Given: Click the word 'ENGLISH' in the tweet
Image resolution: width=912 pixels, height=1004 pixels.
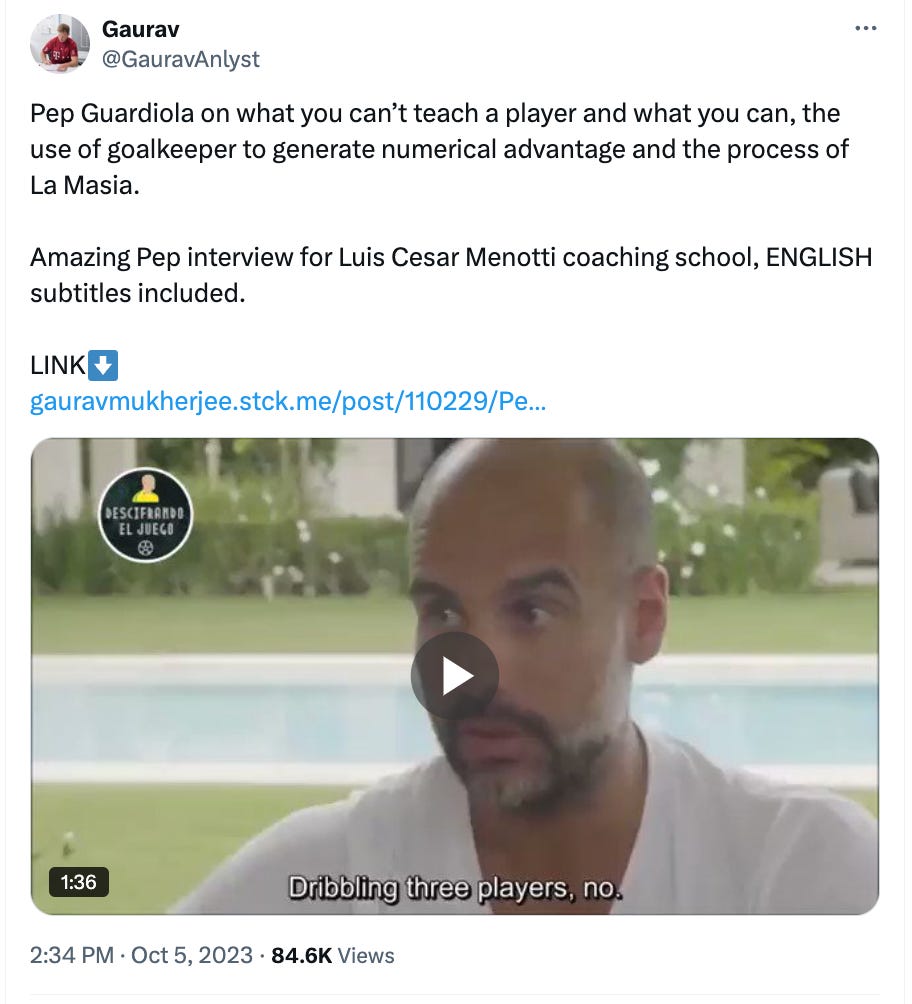Looking at the screenshot, I should click(819, 257).
